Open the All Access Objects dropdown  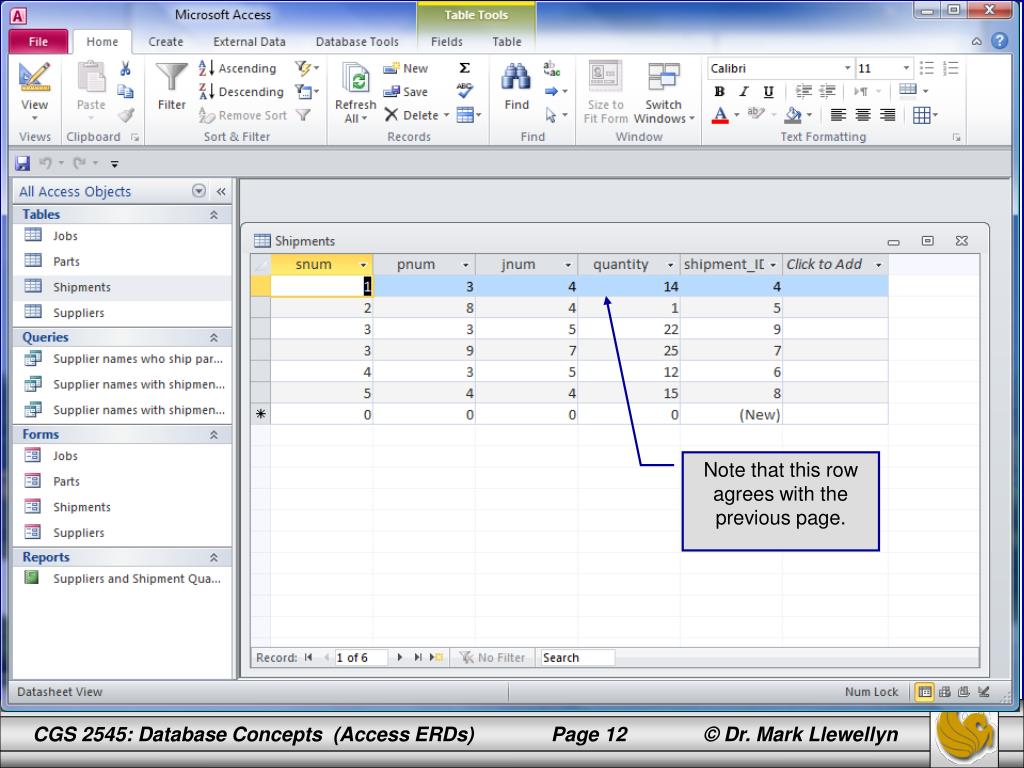point(199,191)
